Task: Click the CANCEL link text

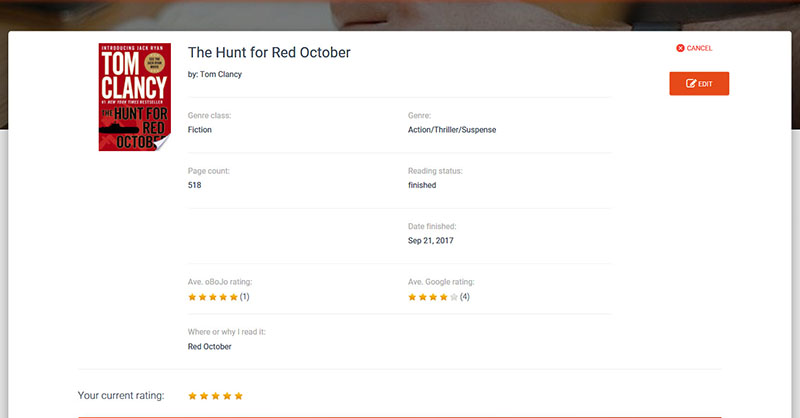Action: pyautogui.click(x=699, y=48)
